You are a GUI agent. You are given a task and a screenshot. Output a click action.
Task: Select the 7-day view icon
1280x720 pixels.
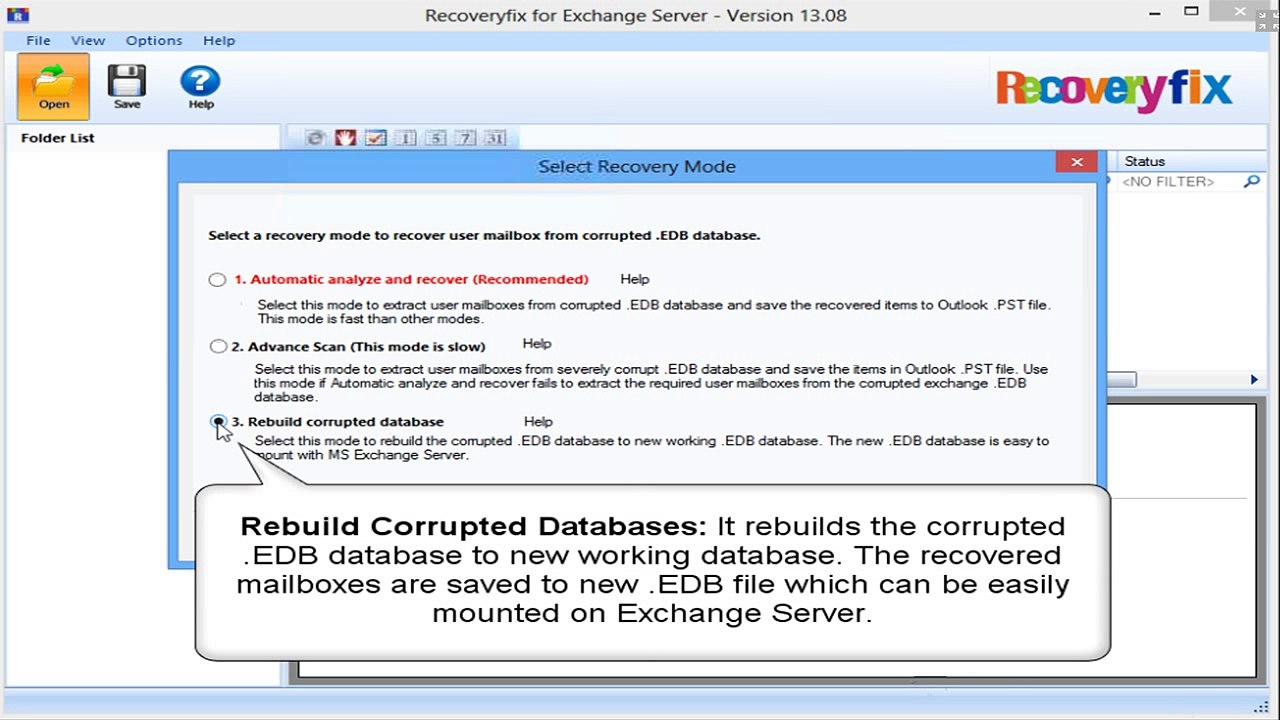[465, 138]
